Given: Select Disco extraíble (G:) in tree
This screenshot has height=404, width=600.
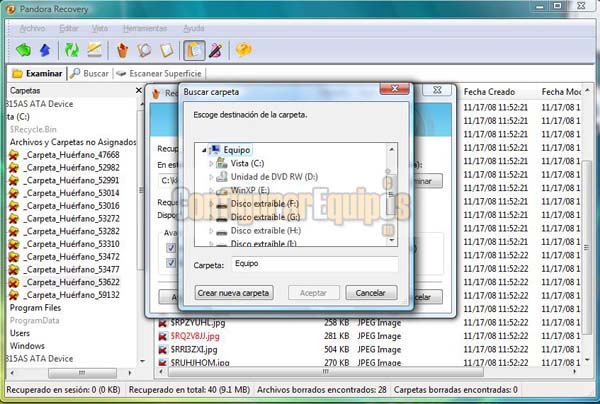Looking at the screenshot, I should coord(265,217).
